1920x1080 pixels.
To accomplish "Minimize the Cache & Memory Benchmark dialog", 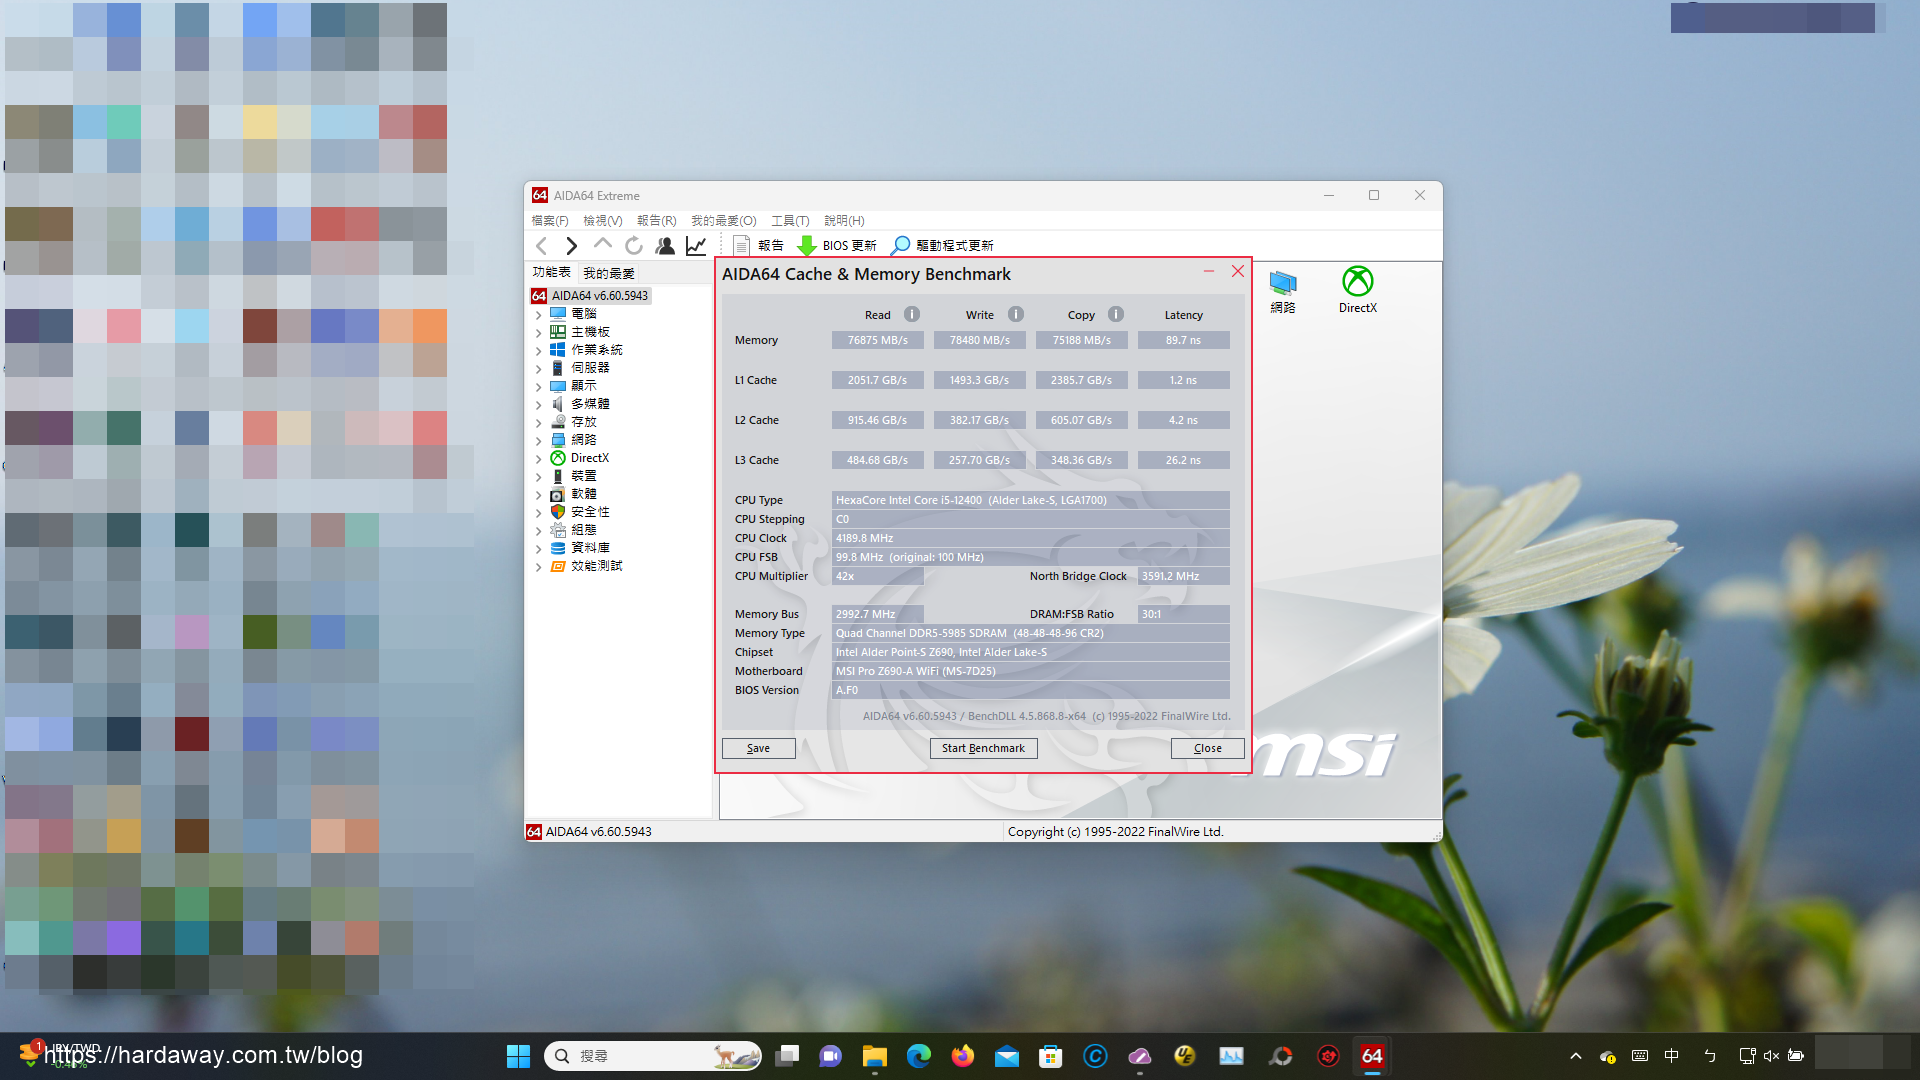I will pyautogui.click(x=1209, y=271).
